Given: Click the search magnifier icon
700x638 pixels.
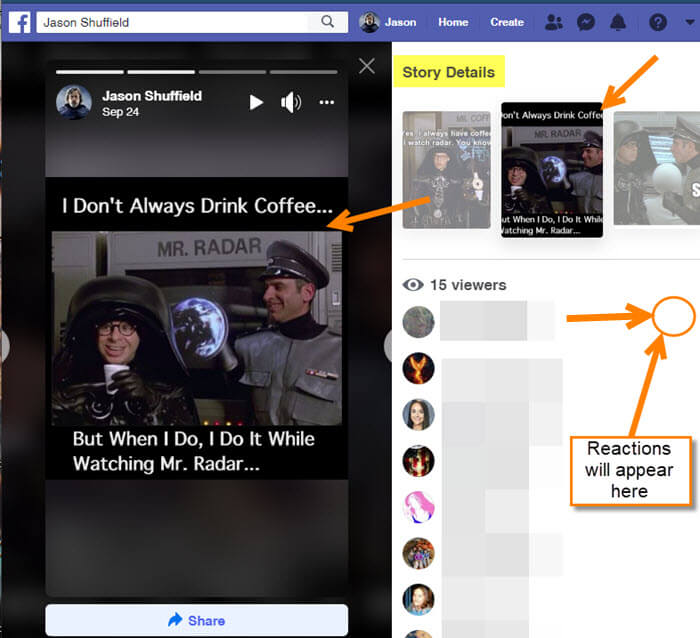Looking at the screenshot, I should [x=327, y=21].
